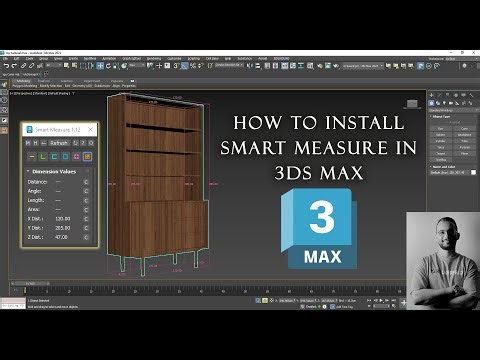480x360 pixels.
Task: Open the Rendering menu
Action: (154, 59)
